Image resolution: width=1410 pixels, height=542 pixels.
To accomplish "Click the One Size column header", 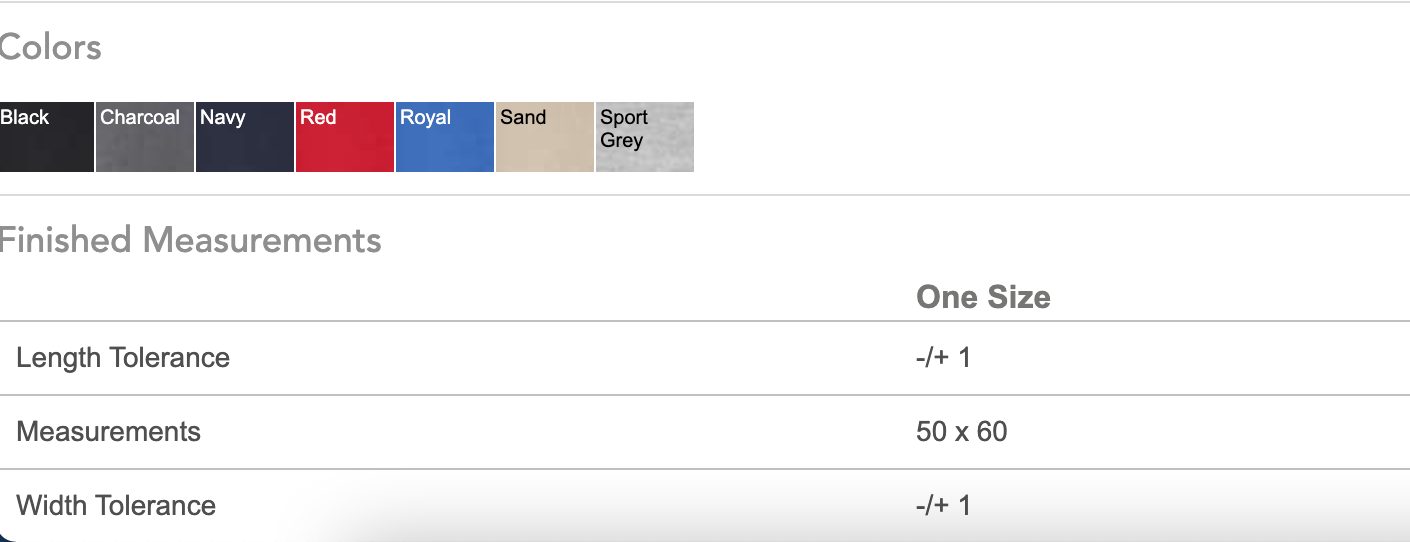I will coord(983,297).
